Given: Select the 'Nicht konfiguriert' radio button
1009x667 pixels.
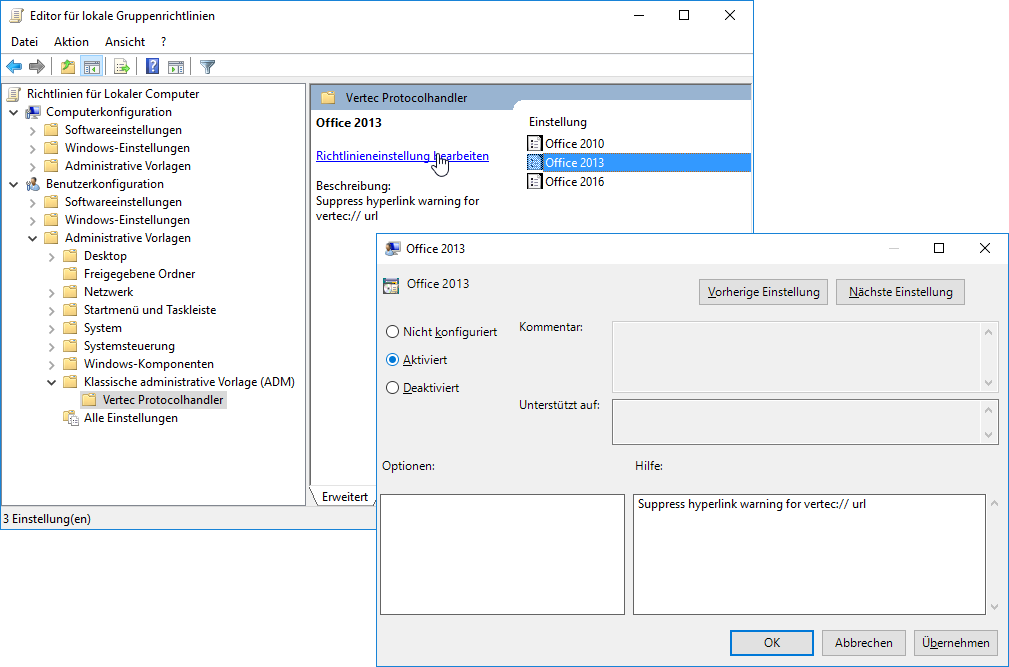Looking at the screenshot, I should [393, 332].
